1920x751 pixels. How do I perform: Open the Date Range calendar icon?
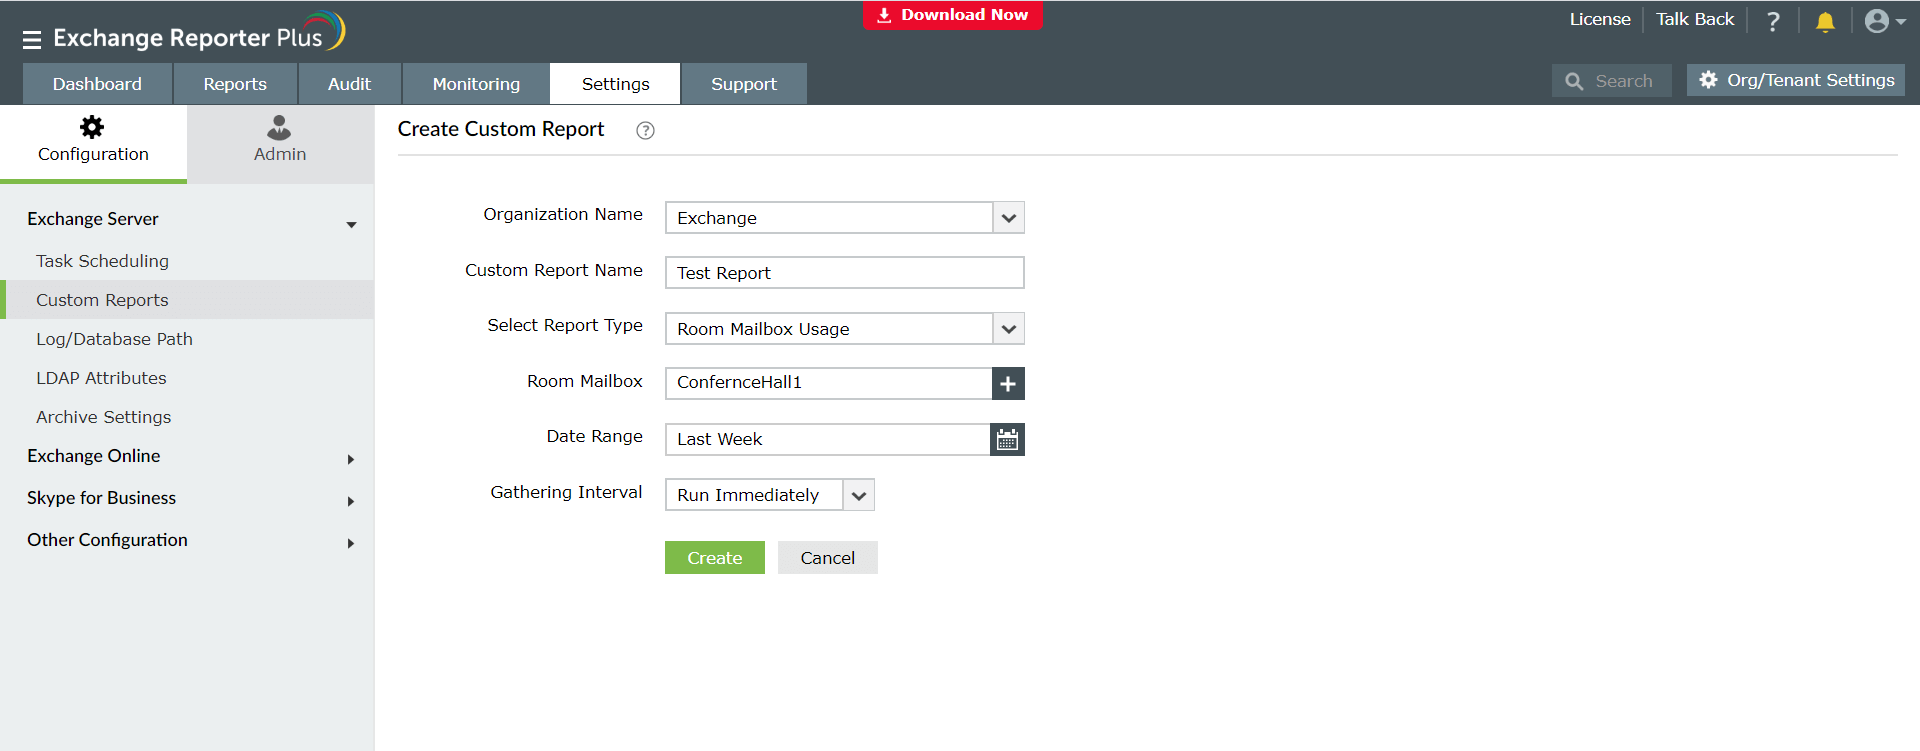pyautogui.click(x=1007, y=439)
